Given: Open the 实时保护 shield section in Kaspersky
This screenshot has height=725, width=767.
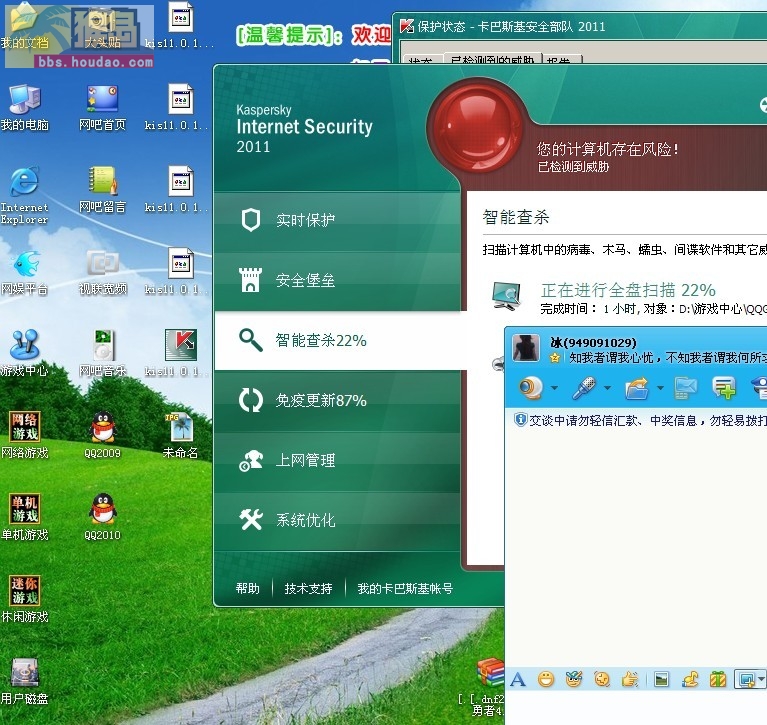Looking at the screenshot, I should tap(337, 221).
